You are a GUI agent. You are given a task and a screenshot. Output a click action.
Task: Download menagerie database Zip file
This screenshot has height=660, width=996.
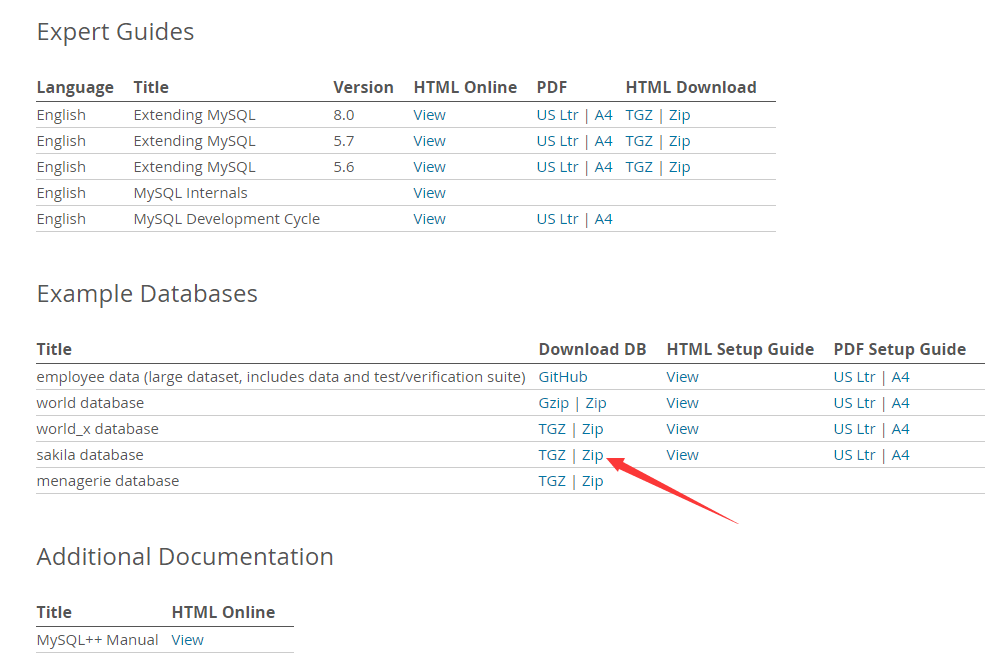(593, 481)
